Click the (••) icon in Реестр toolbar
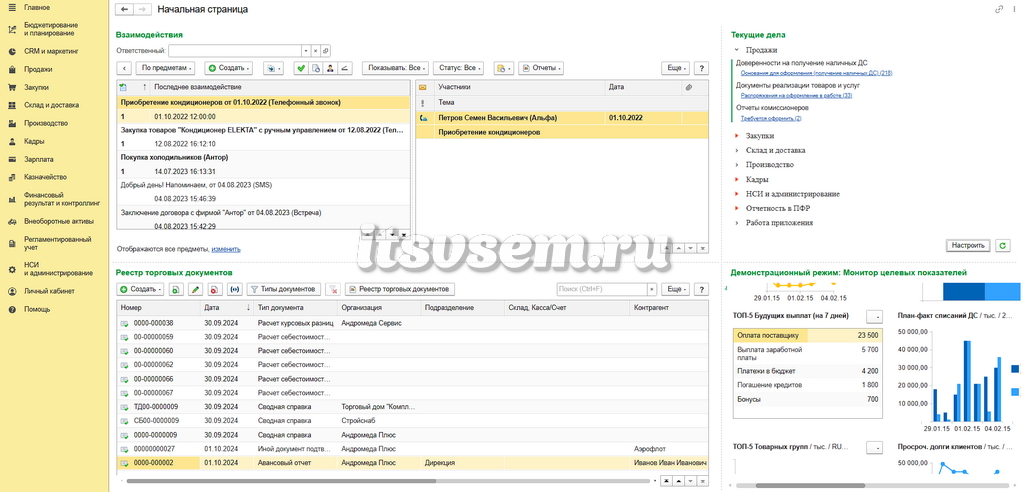 (234, 289)
